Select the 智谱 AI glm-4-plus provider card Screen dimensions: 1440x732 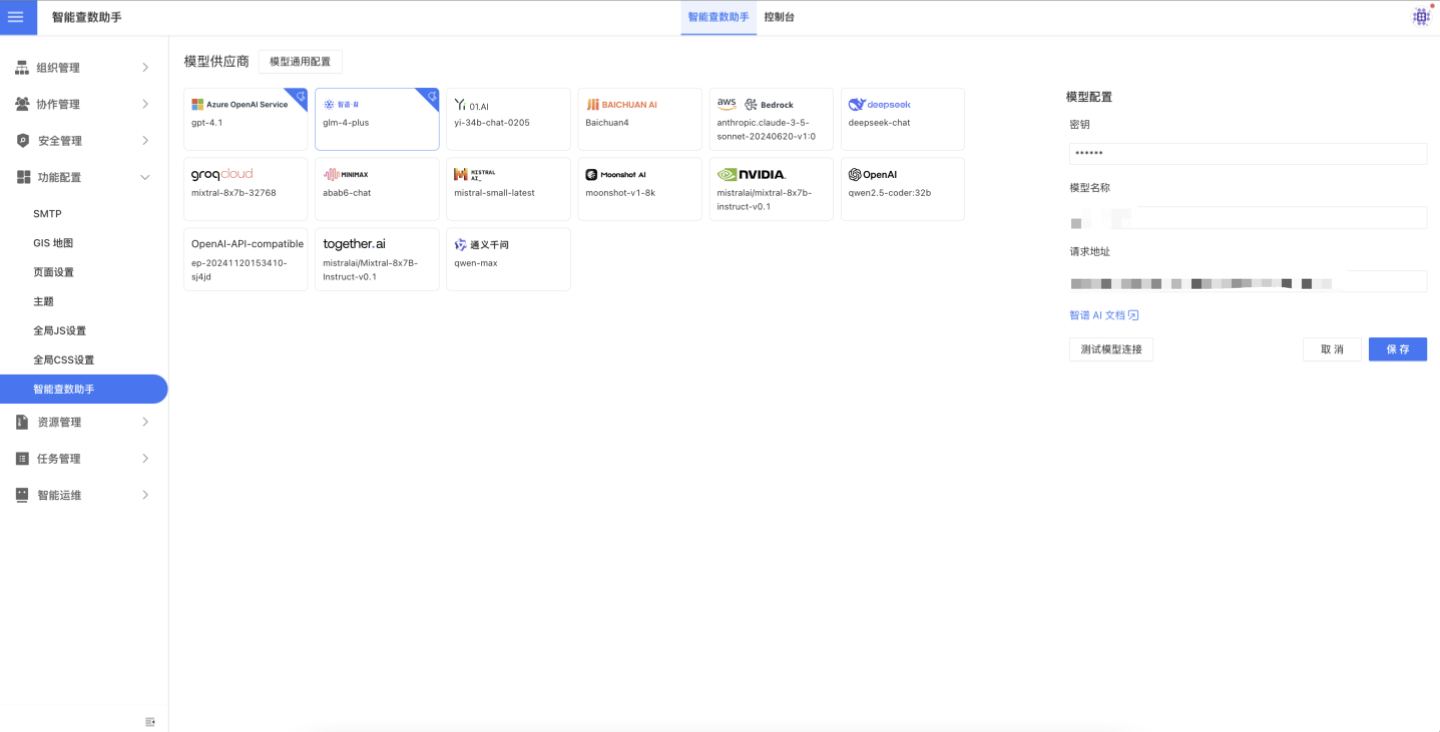click(377, 119)
